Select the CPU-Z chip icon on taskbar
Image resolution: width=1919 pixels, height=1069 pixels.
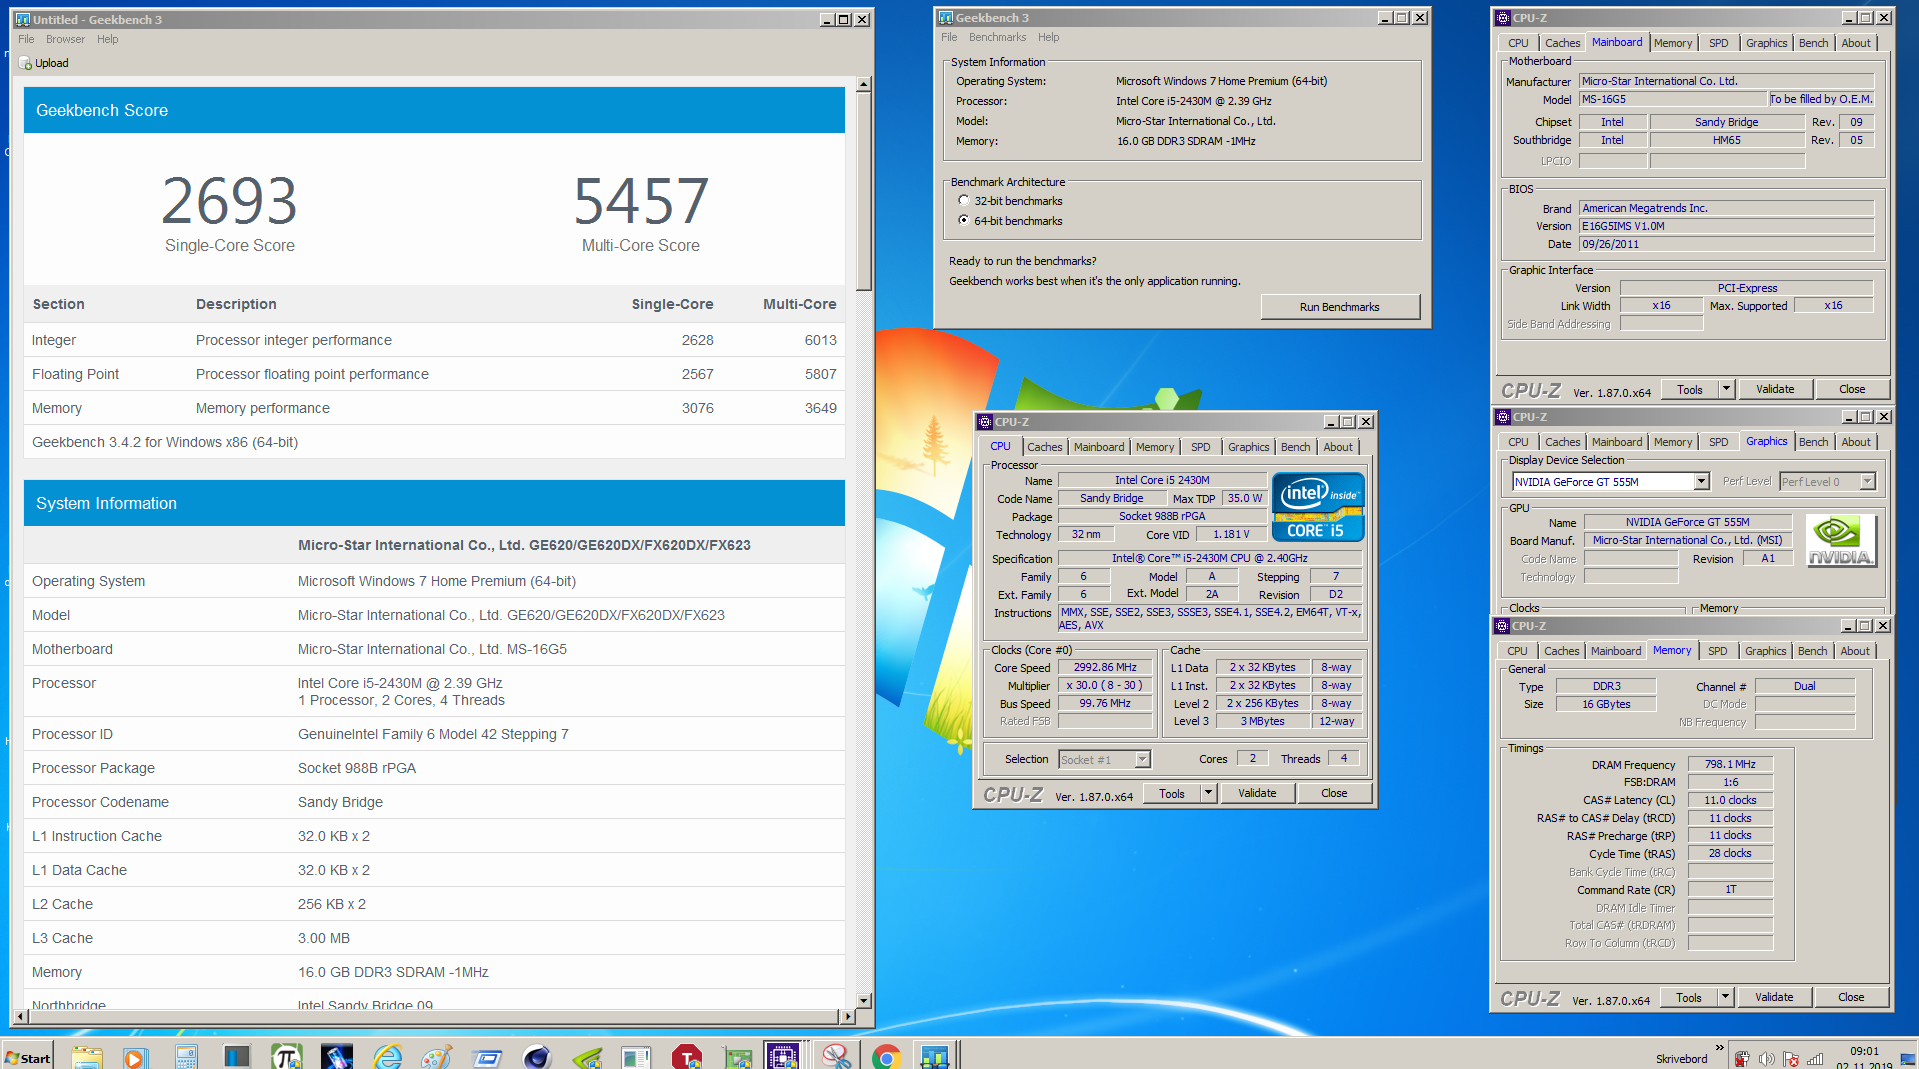coord(782,1056)
